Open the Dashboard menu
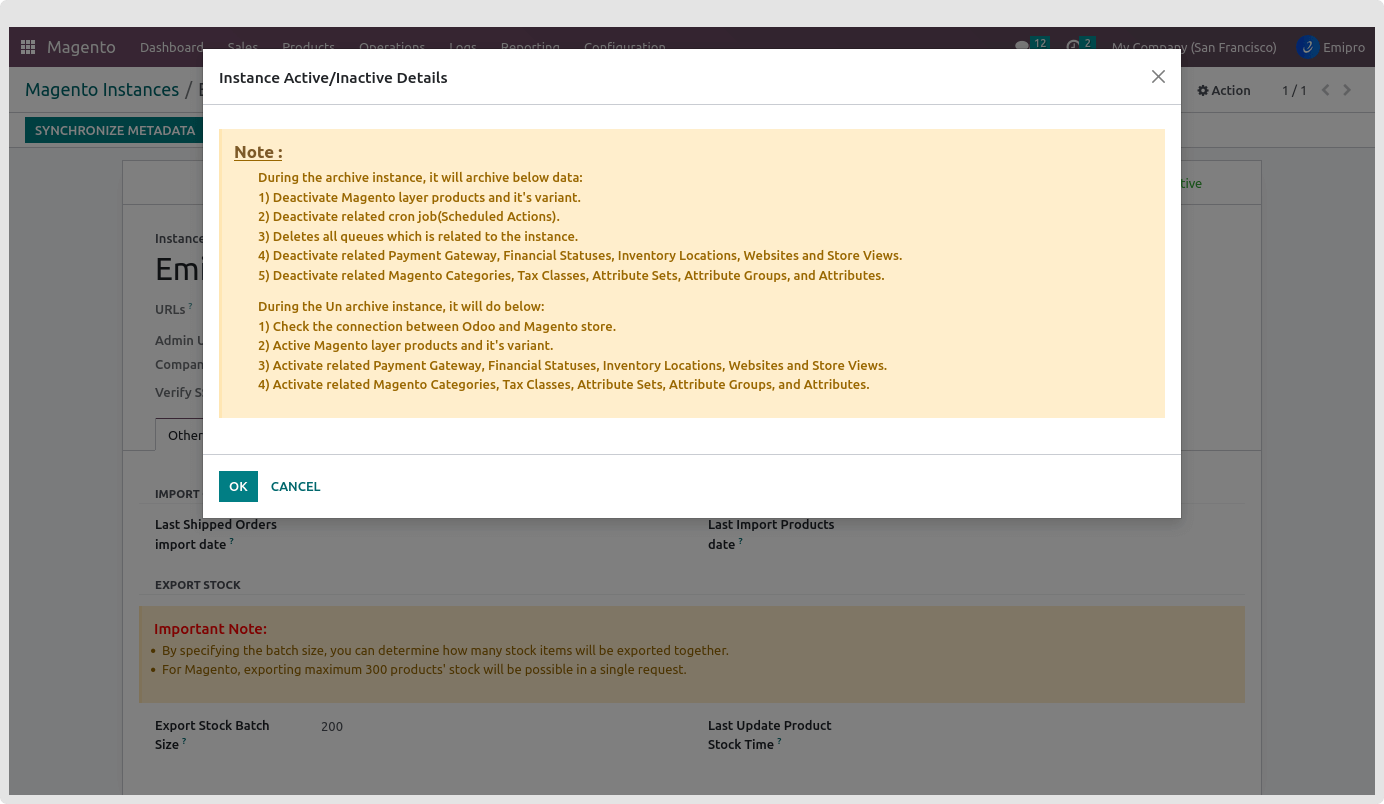This screenshot has width=1384, height=804. point(171,47)
